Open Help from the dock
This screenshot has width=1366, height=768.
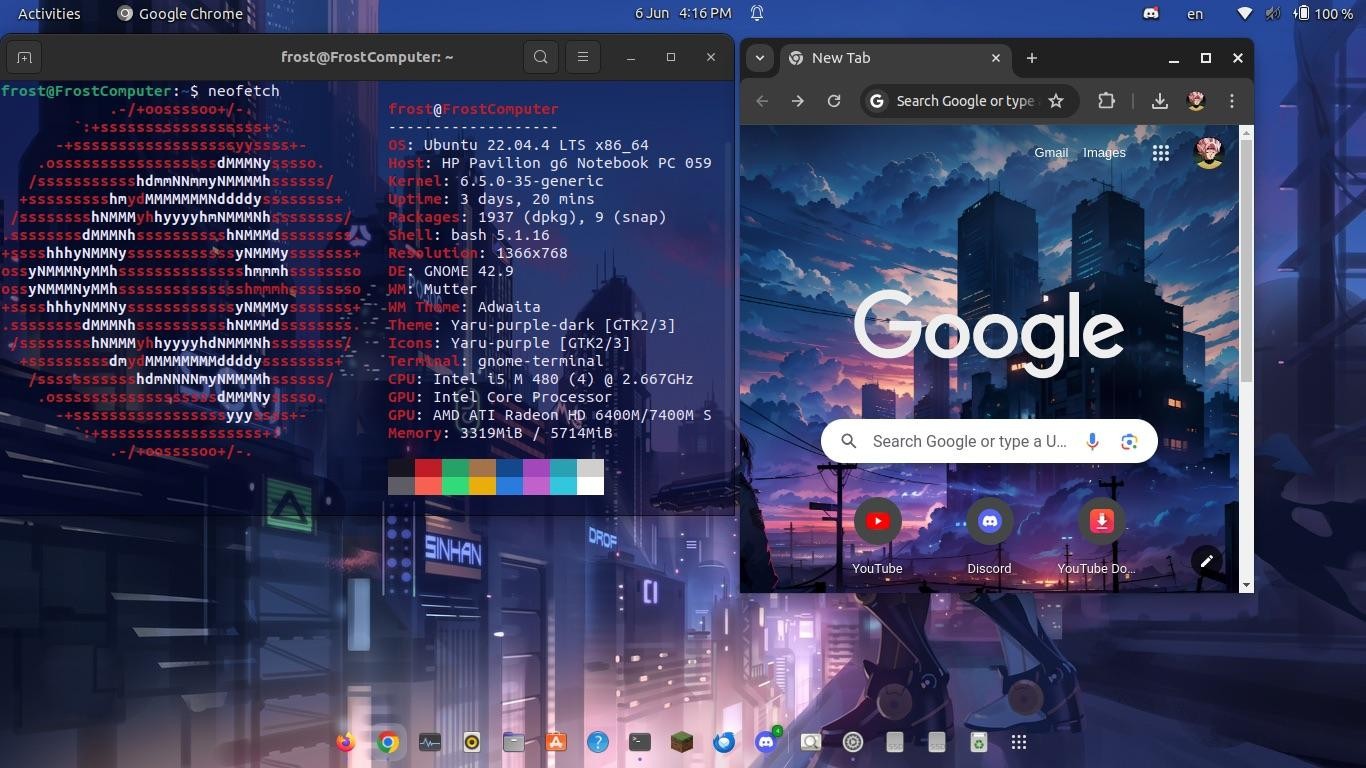598,742
